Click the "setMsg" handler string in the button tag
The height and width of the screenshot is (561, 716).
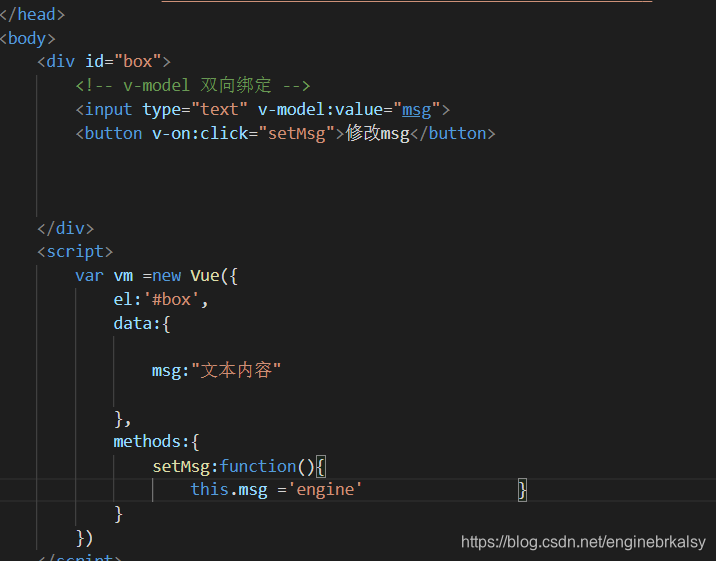pos(297,134)
